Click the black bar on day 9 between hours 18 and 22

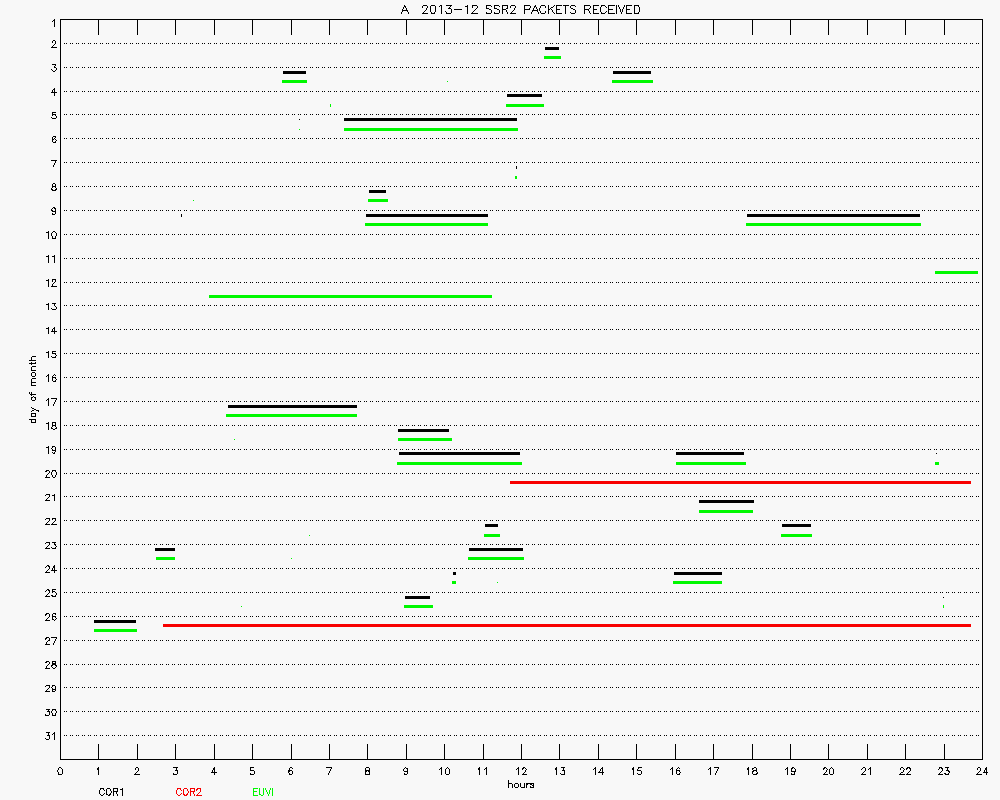coord(833,215)
